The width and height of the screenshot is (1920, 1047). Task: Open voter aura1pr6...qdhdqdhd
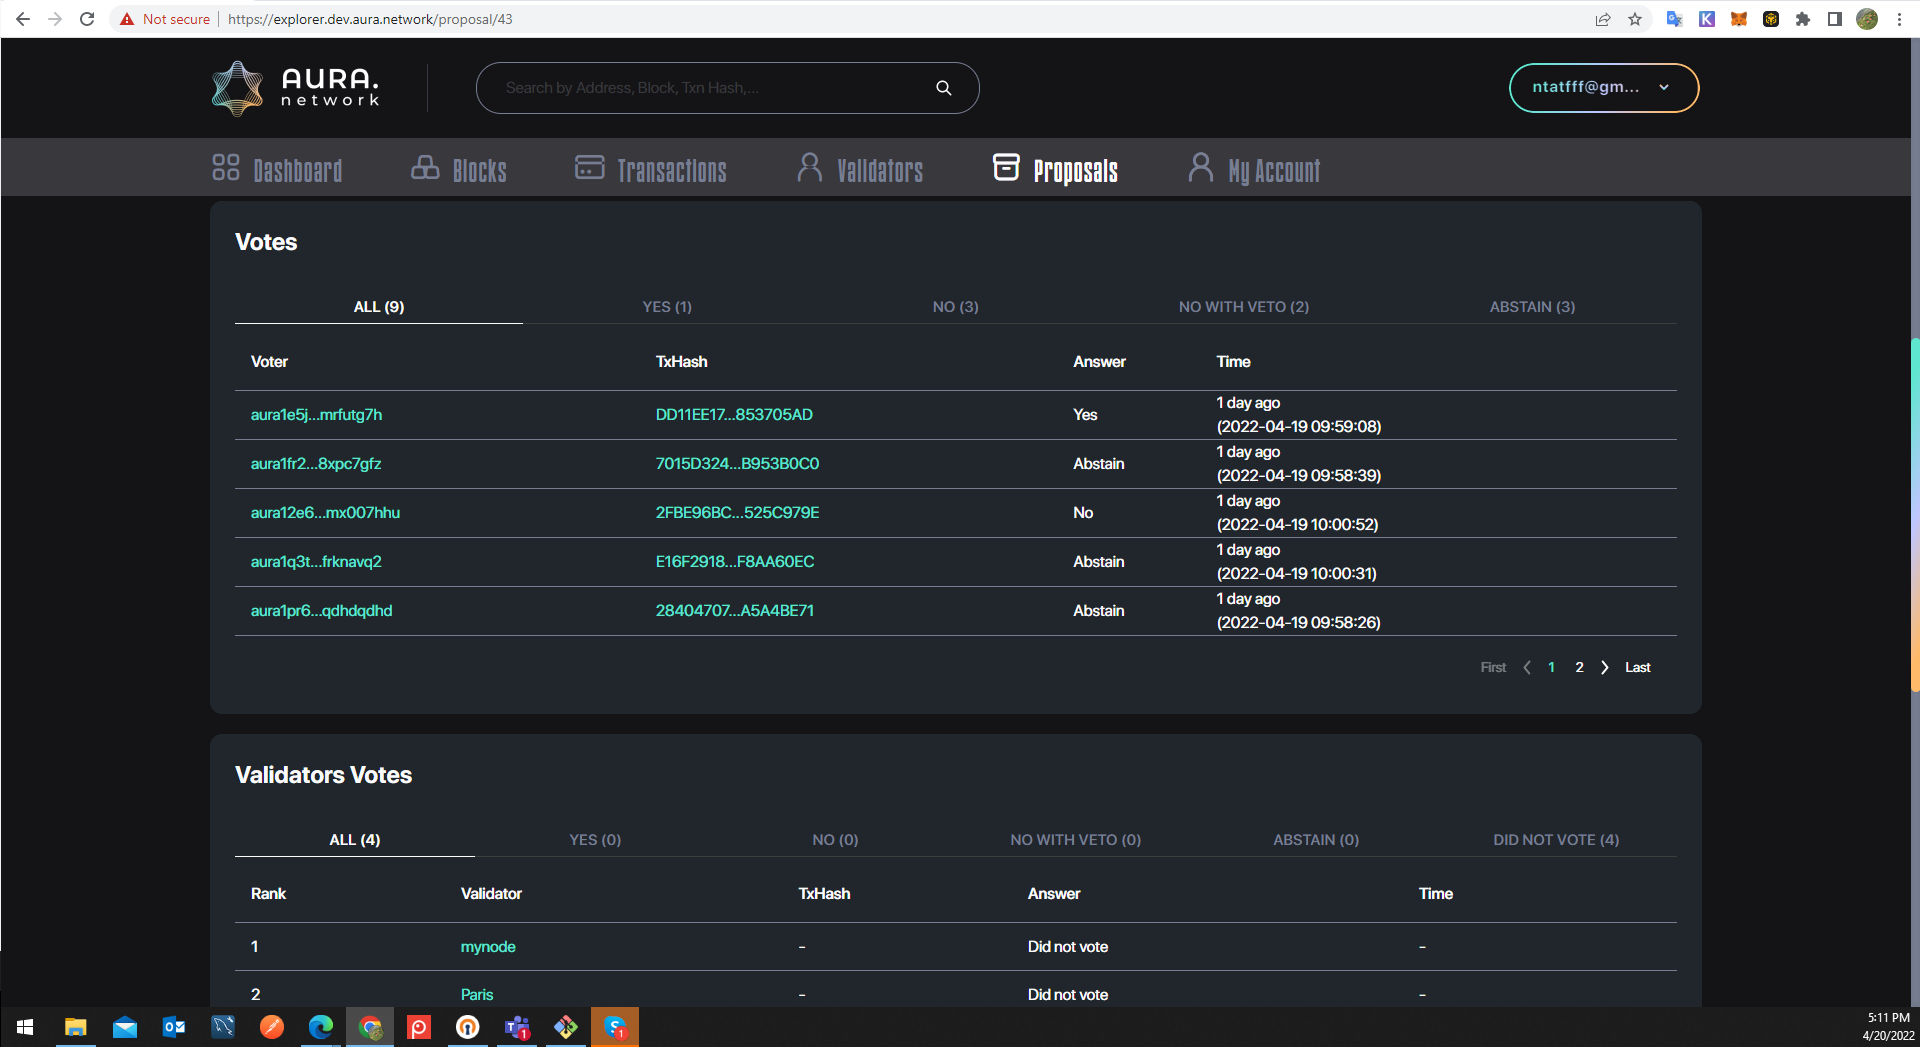pyautogui.click(x=321, y=611)
